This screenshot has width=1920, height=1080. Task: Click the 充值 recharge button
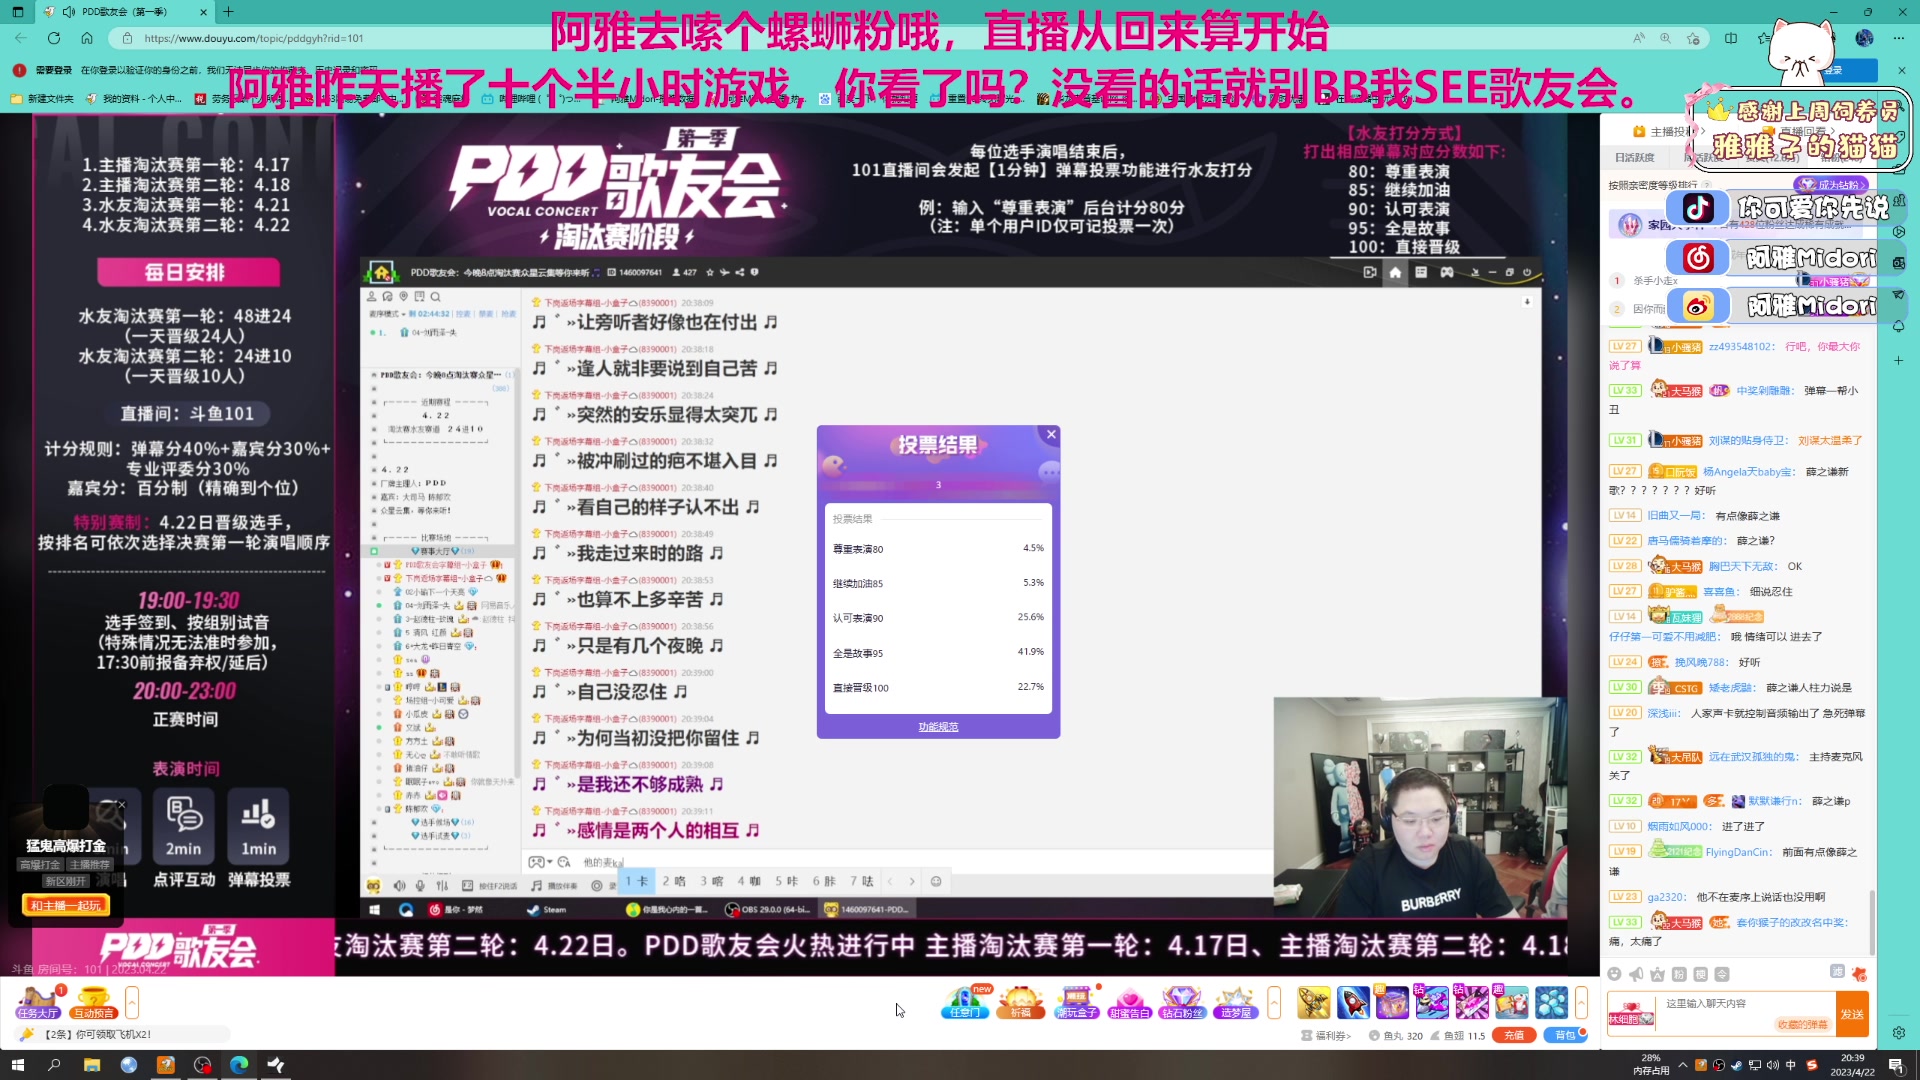coord(1514,1036)
